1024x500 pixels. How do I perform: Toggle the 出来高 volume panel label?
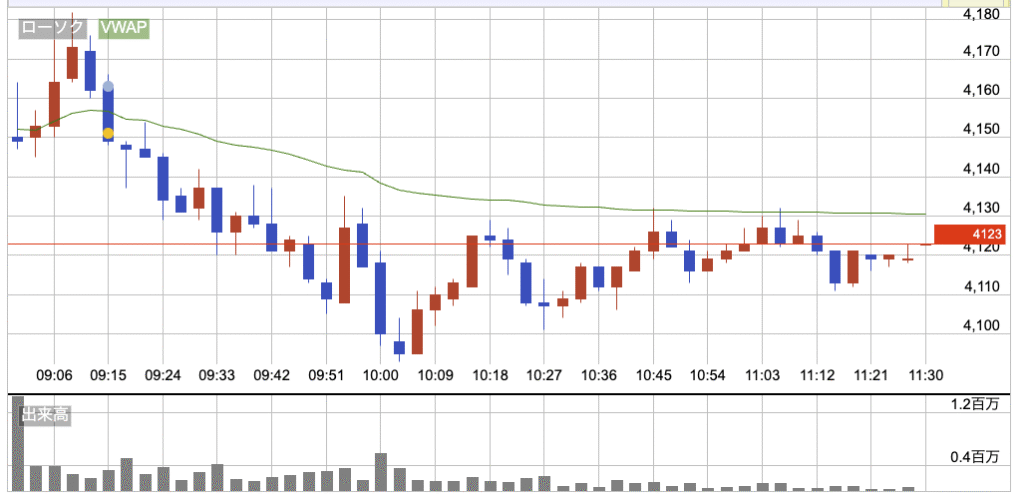pos(45,415)
